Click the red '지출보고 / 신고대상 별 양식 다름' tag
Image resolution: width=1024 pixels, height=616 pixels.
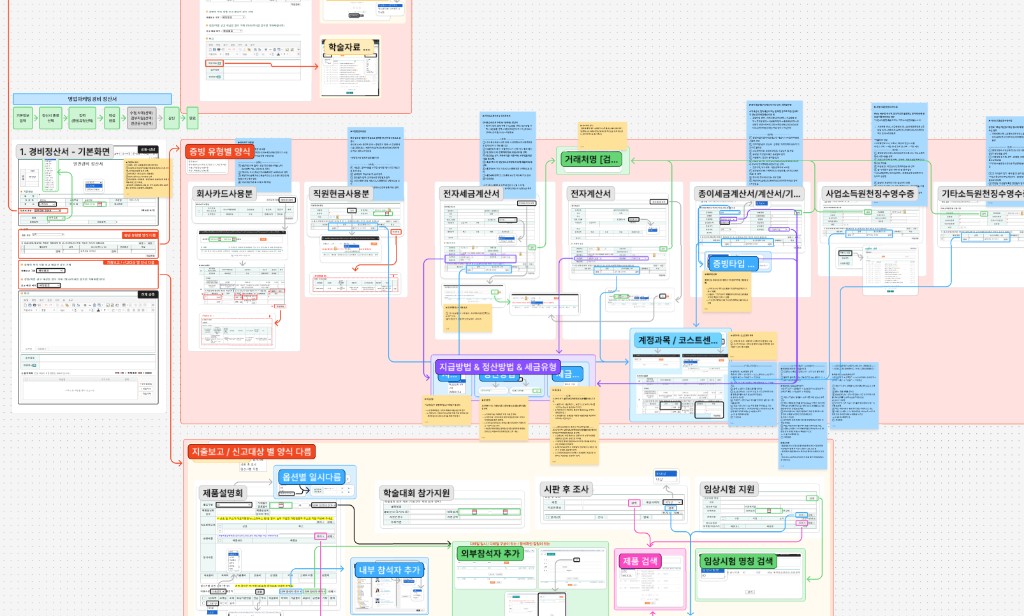251,451
